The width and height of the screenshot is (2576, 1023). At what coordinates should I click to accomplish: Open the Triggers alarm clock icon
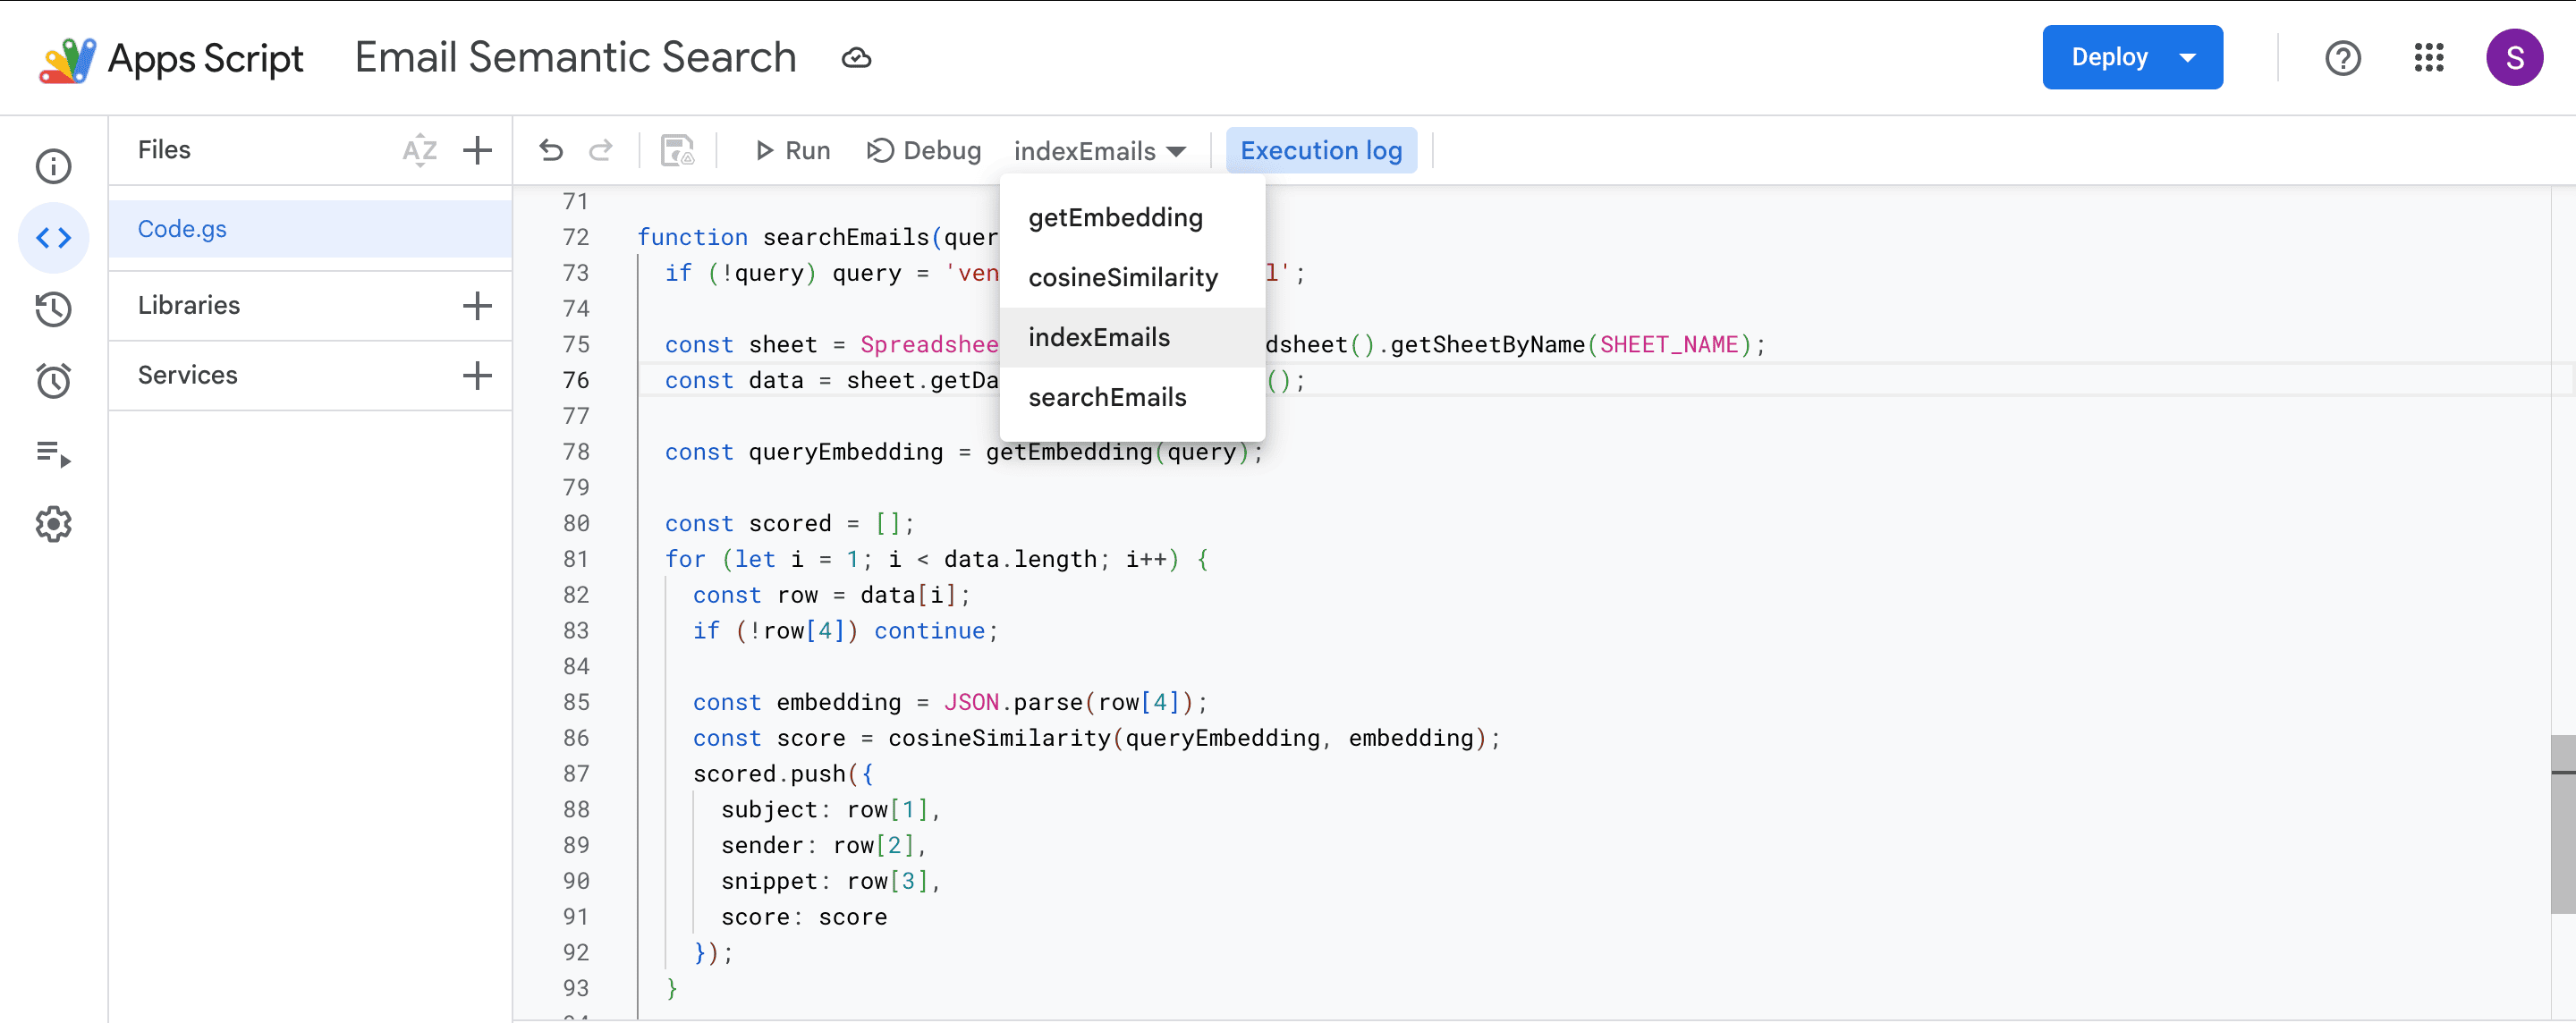(54, 381)
